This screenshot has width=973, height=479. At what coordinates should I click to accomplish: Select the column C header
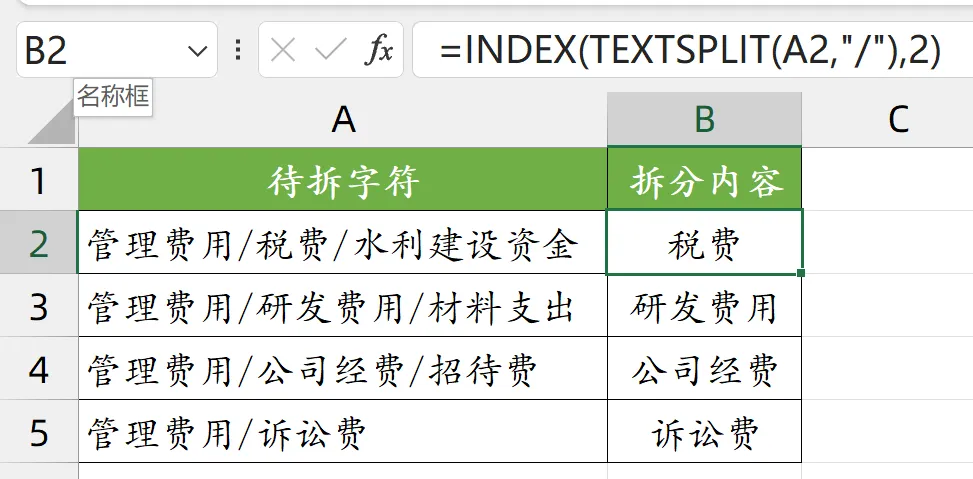[x=887, y=119]
